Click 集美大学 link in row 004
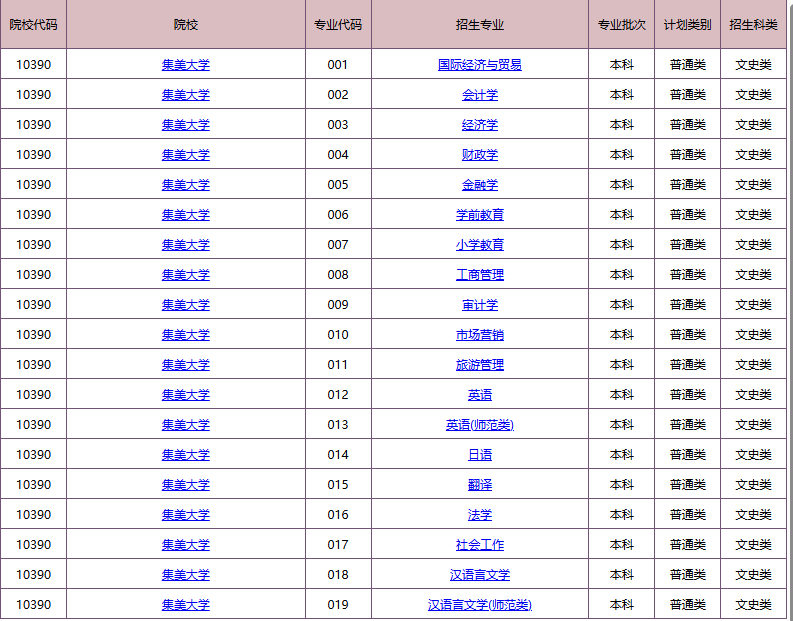Image resolution: width=793 pixels, height=621 pixels. pyautogui.click(x=186, y=155)
